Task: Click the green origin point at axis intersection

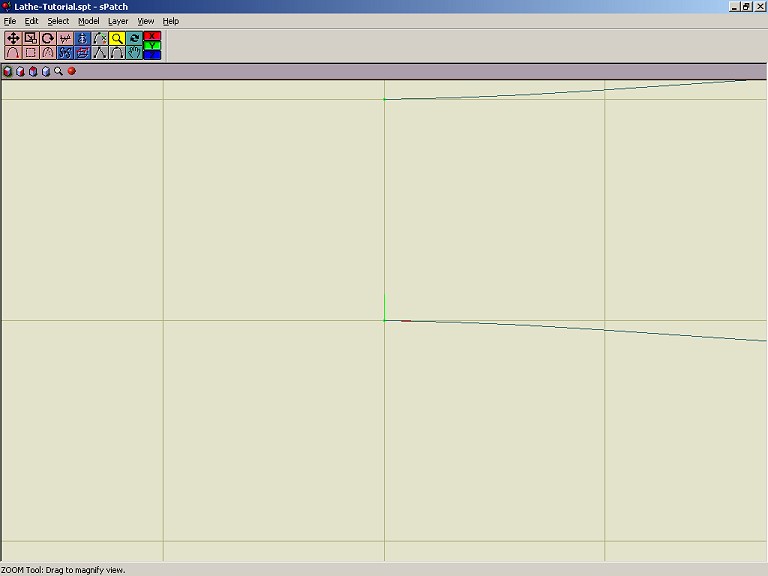Action: [384, 320]
